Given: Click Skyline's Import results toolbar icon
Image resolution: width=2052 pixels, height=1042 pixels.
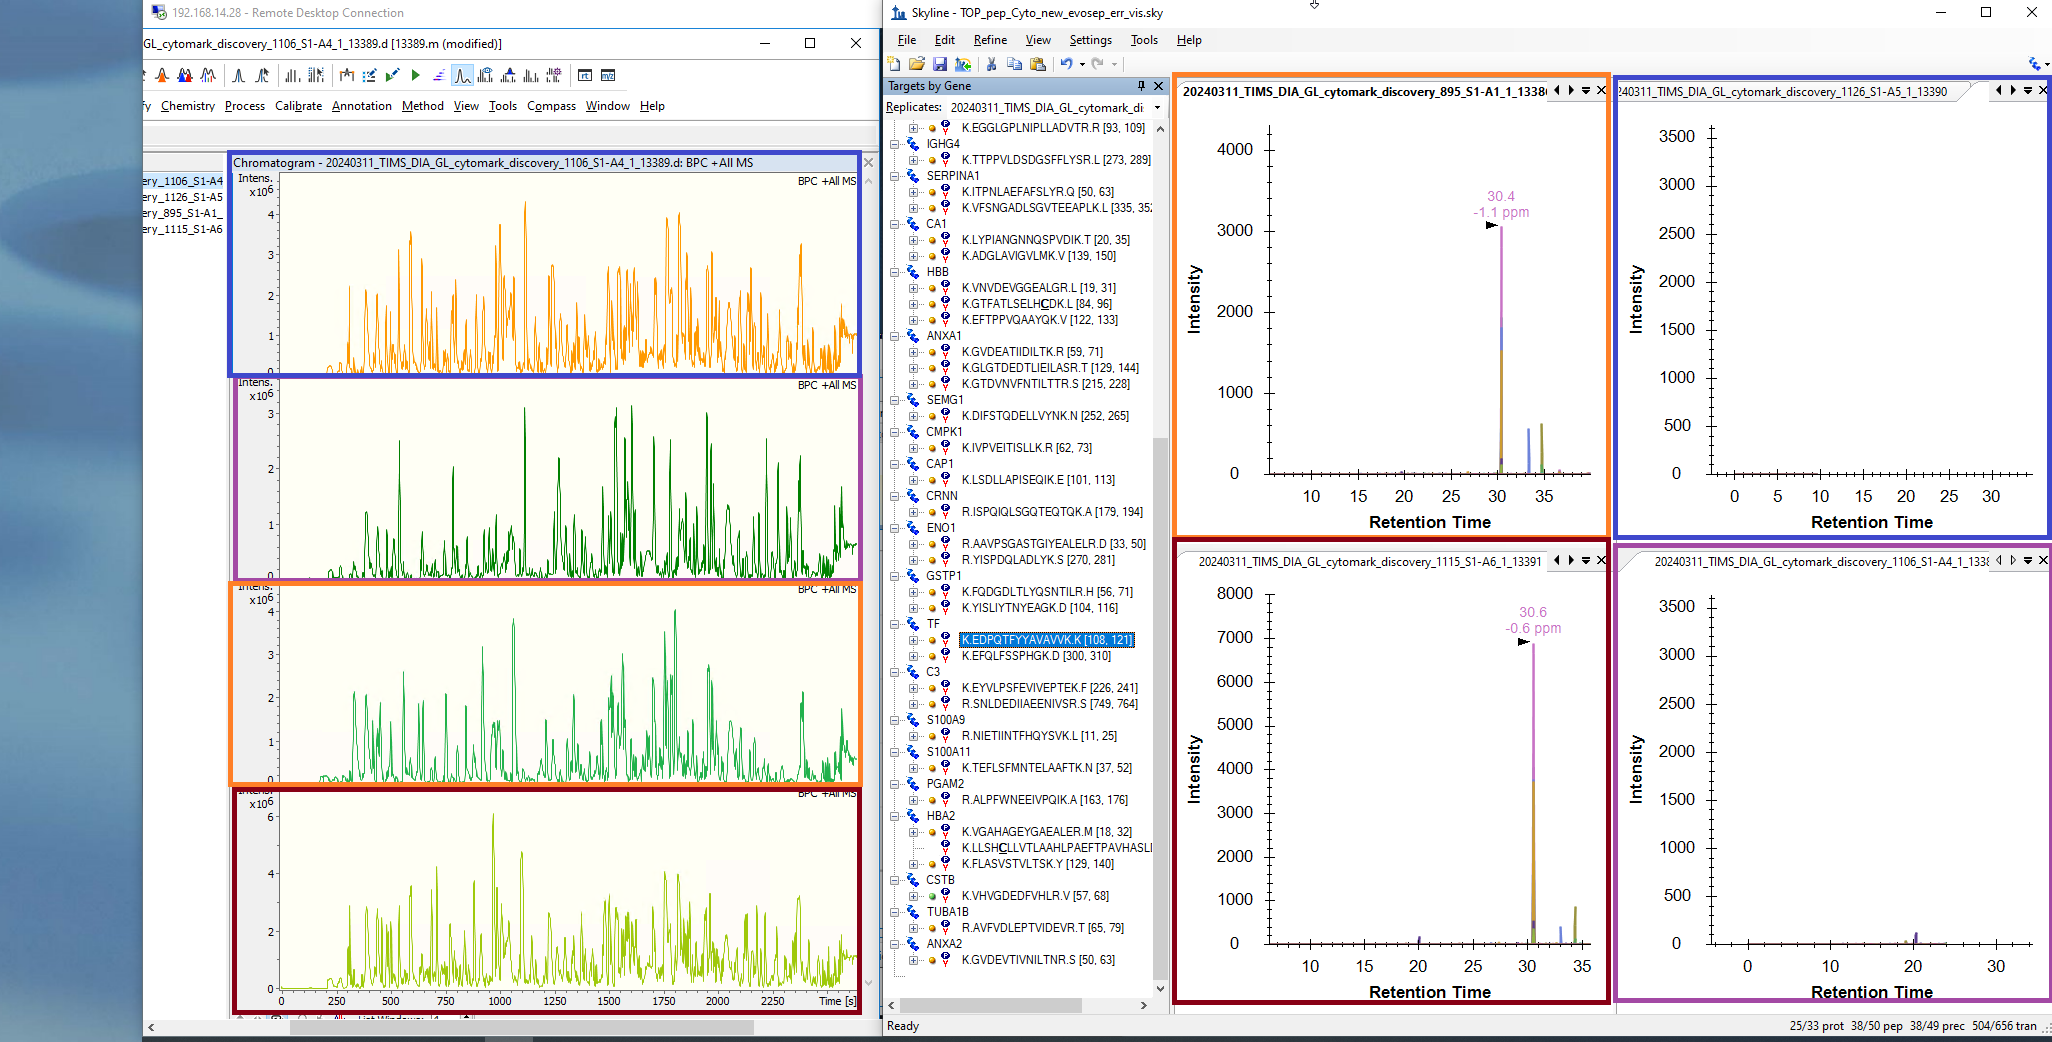Looking at the screenshot, I should [x=963, y=64].
